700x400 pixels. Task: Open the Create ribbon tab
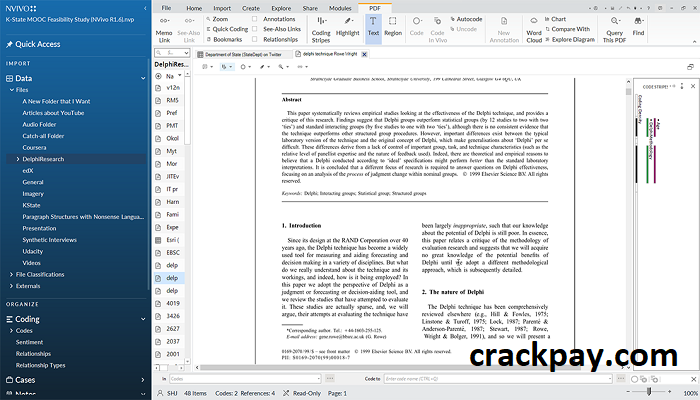(250, 8)
